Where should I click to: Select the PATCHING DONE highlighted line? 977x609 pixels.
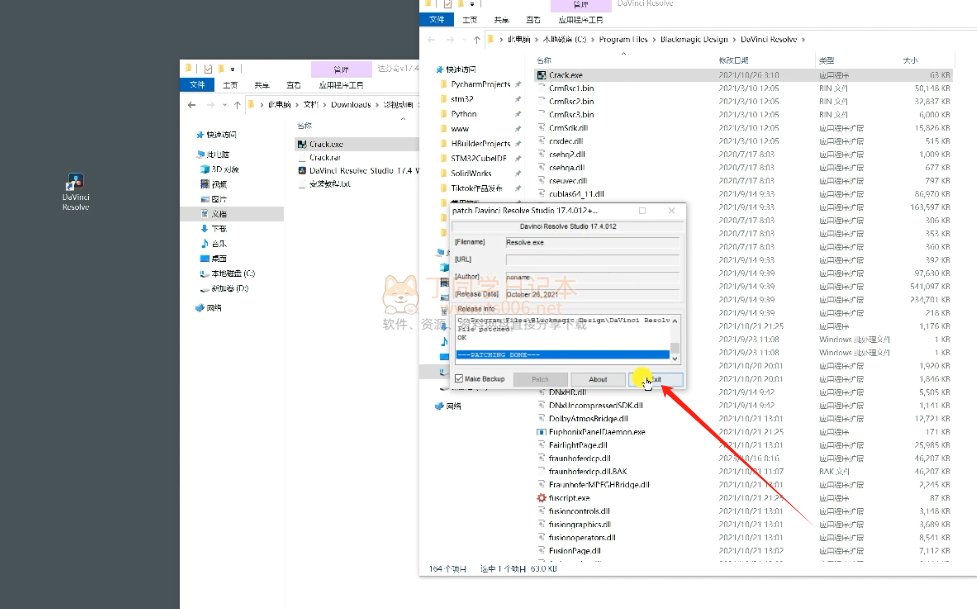(563, 355)
